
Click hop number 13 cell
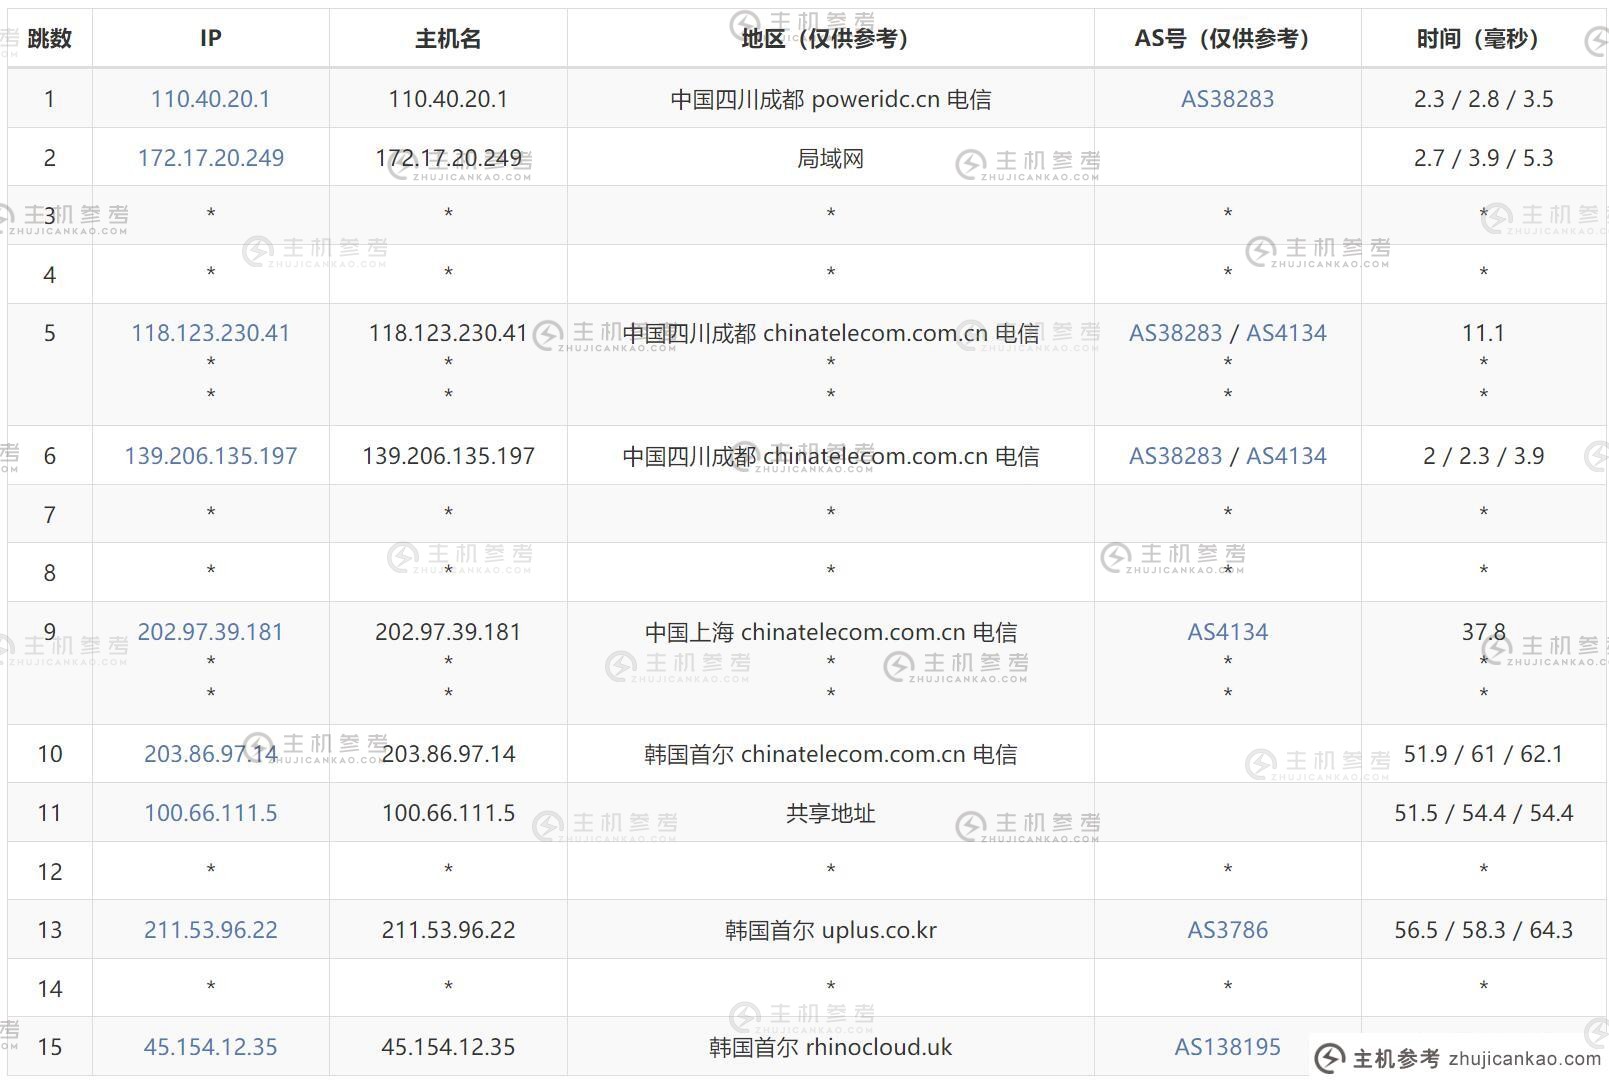[49, 930]
